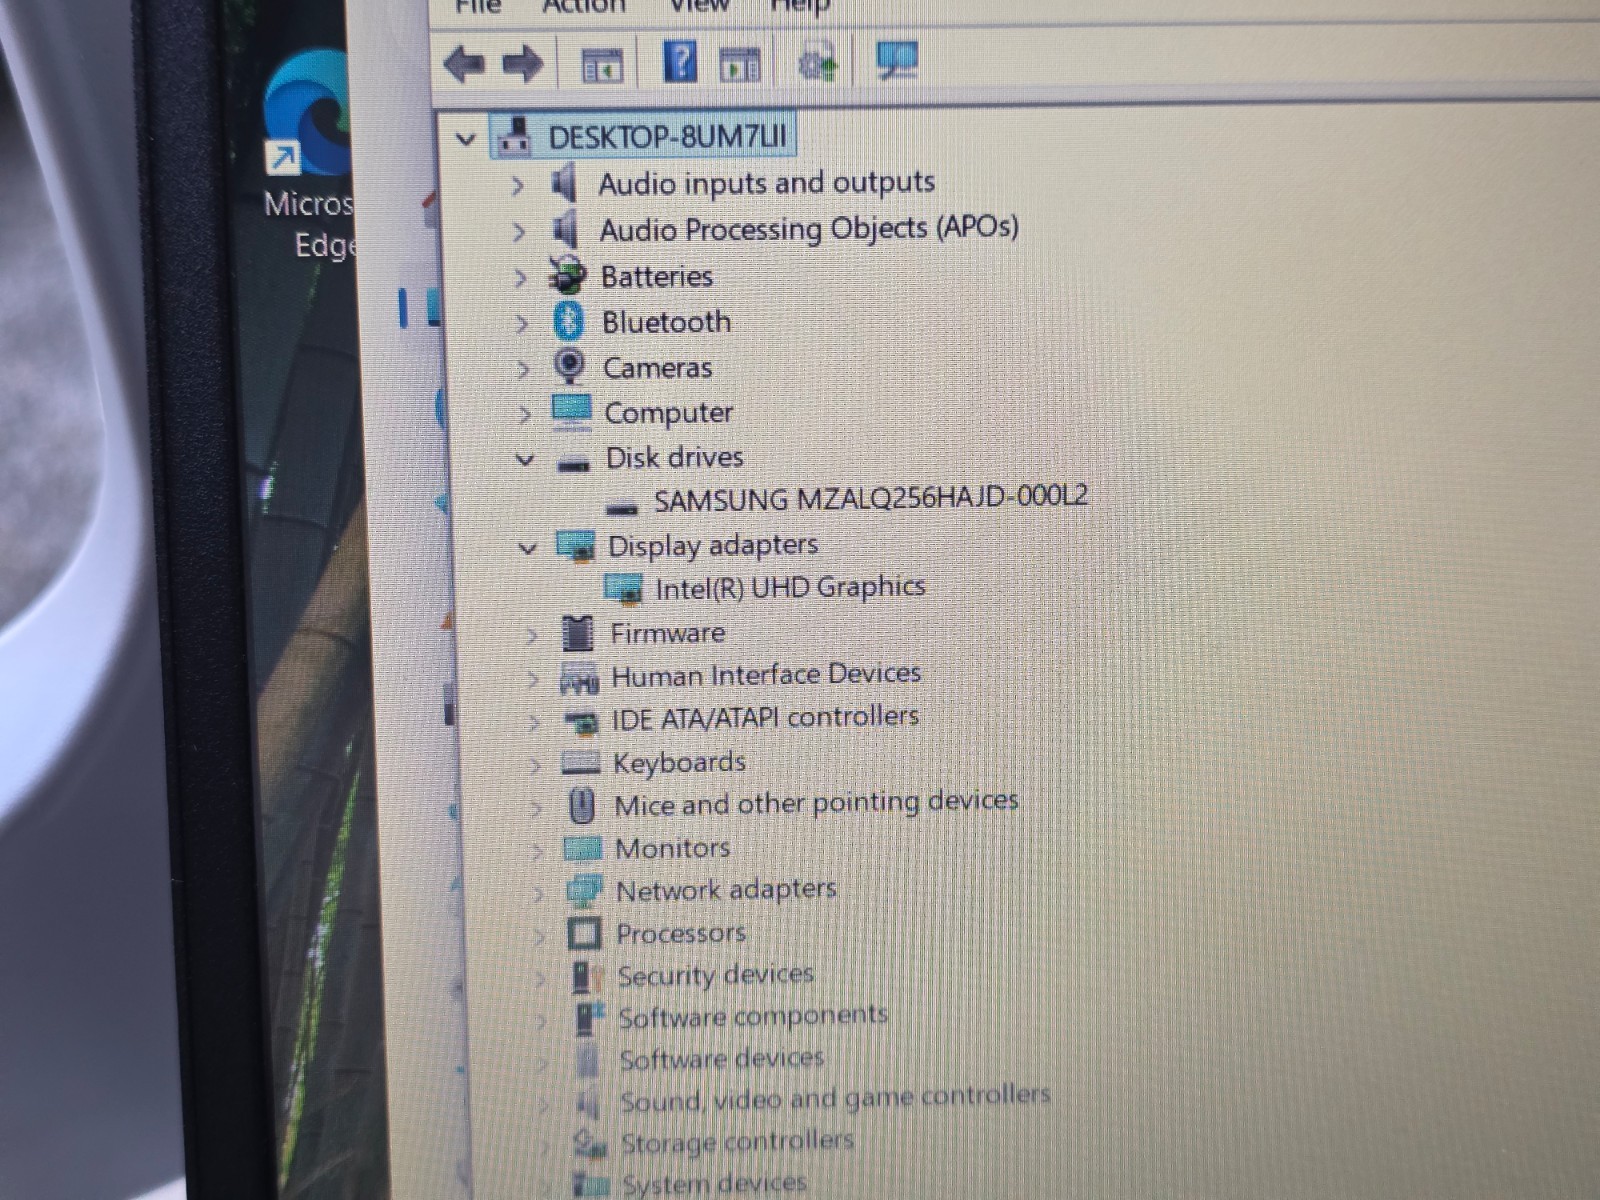This screenshot has height=1200, width=1600.
Task: Click the monitor icon beside Computer
Action: point(572,412)
